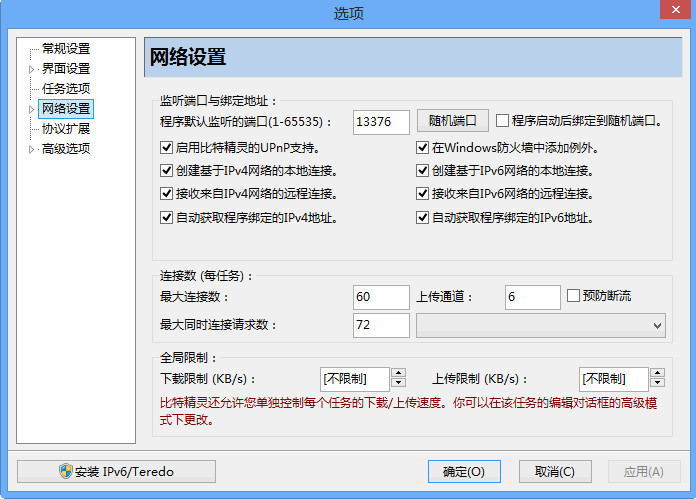Toggle 接收来自IPv4网络的远程连接 checkbox
696x499 pixels.
pyautogui.click(x=166, y=194)
